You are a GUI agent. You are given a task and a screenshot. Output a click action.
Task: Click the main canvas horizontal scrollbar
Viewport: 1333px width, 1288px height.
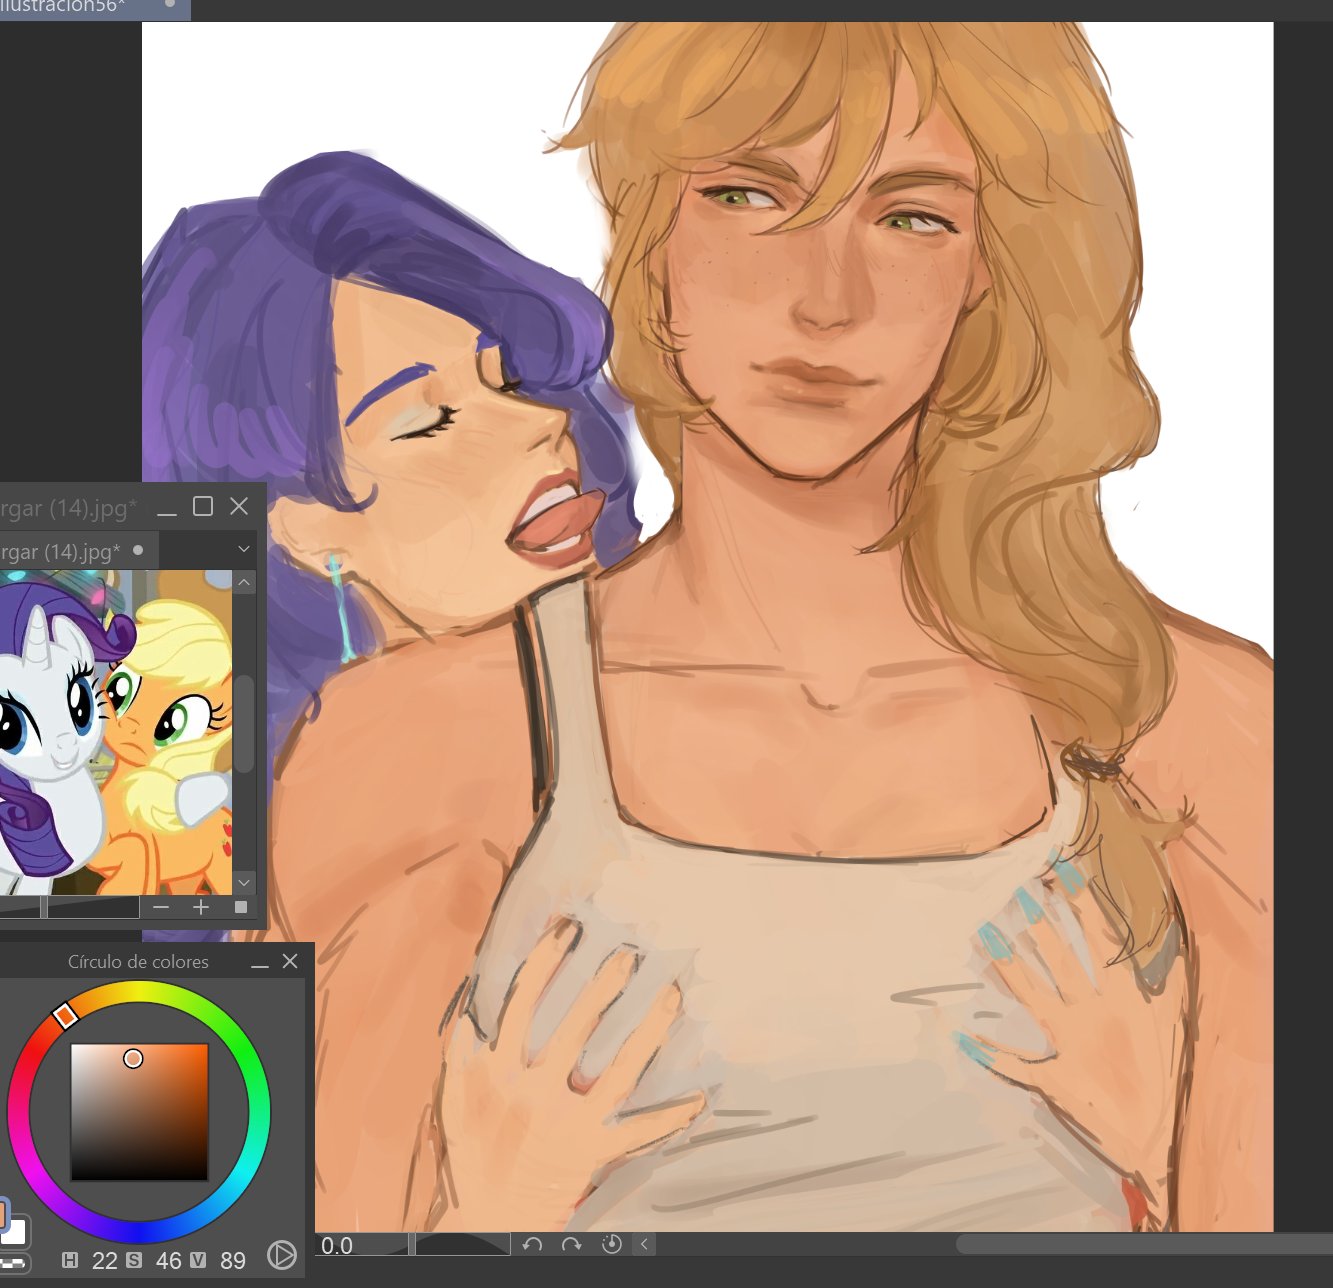coord(1144,1244)
